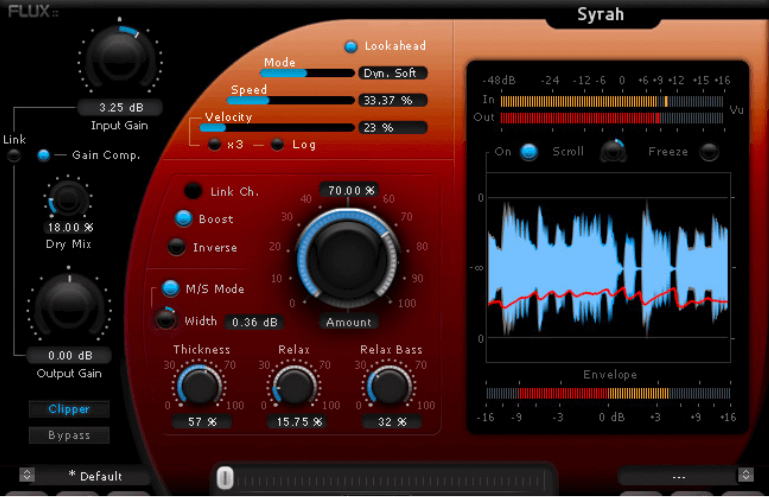Click the Velocity slider bar
The height and width of the screenshot is (497, 769).
[x=277, y=128]
